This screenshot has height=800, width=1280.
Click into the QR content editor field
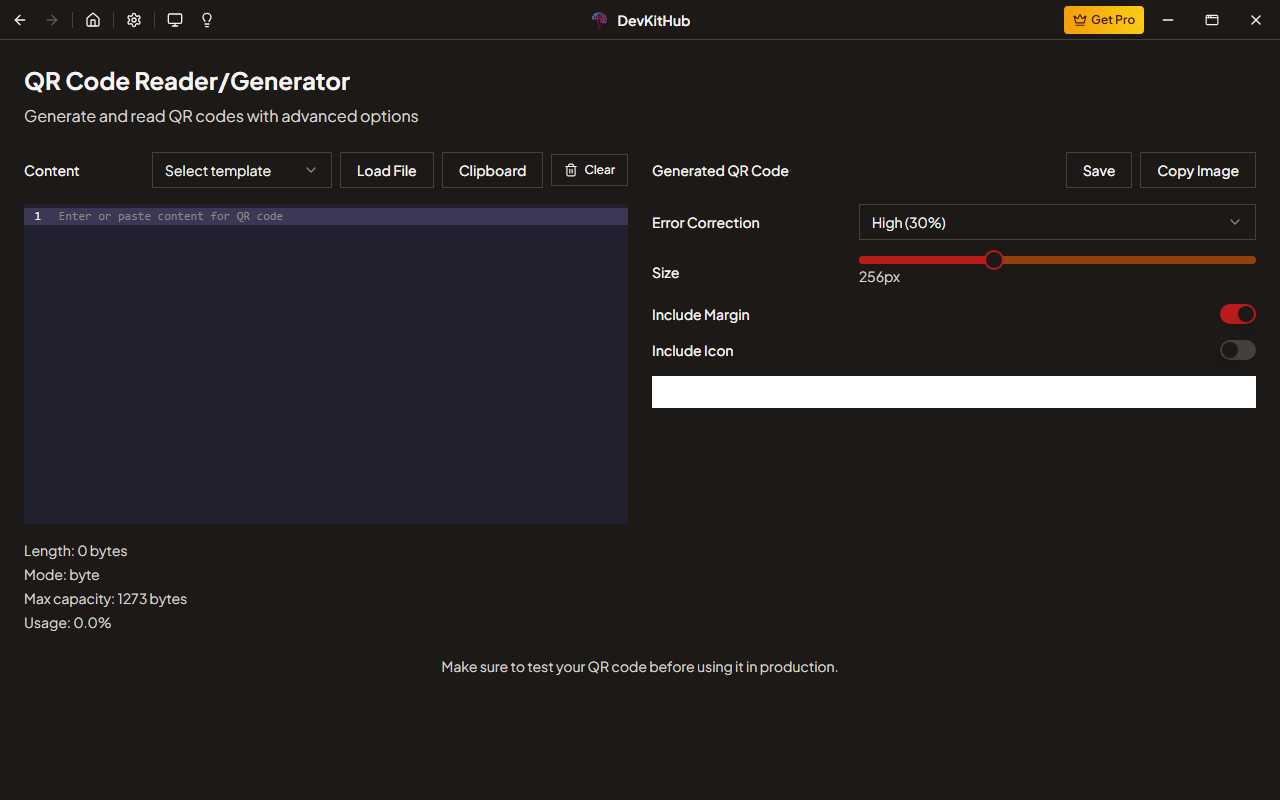tap(326, 364)
